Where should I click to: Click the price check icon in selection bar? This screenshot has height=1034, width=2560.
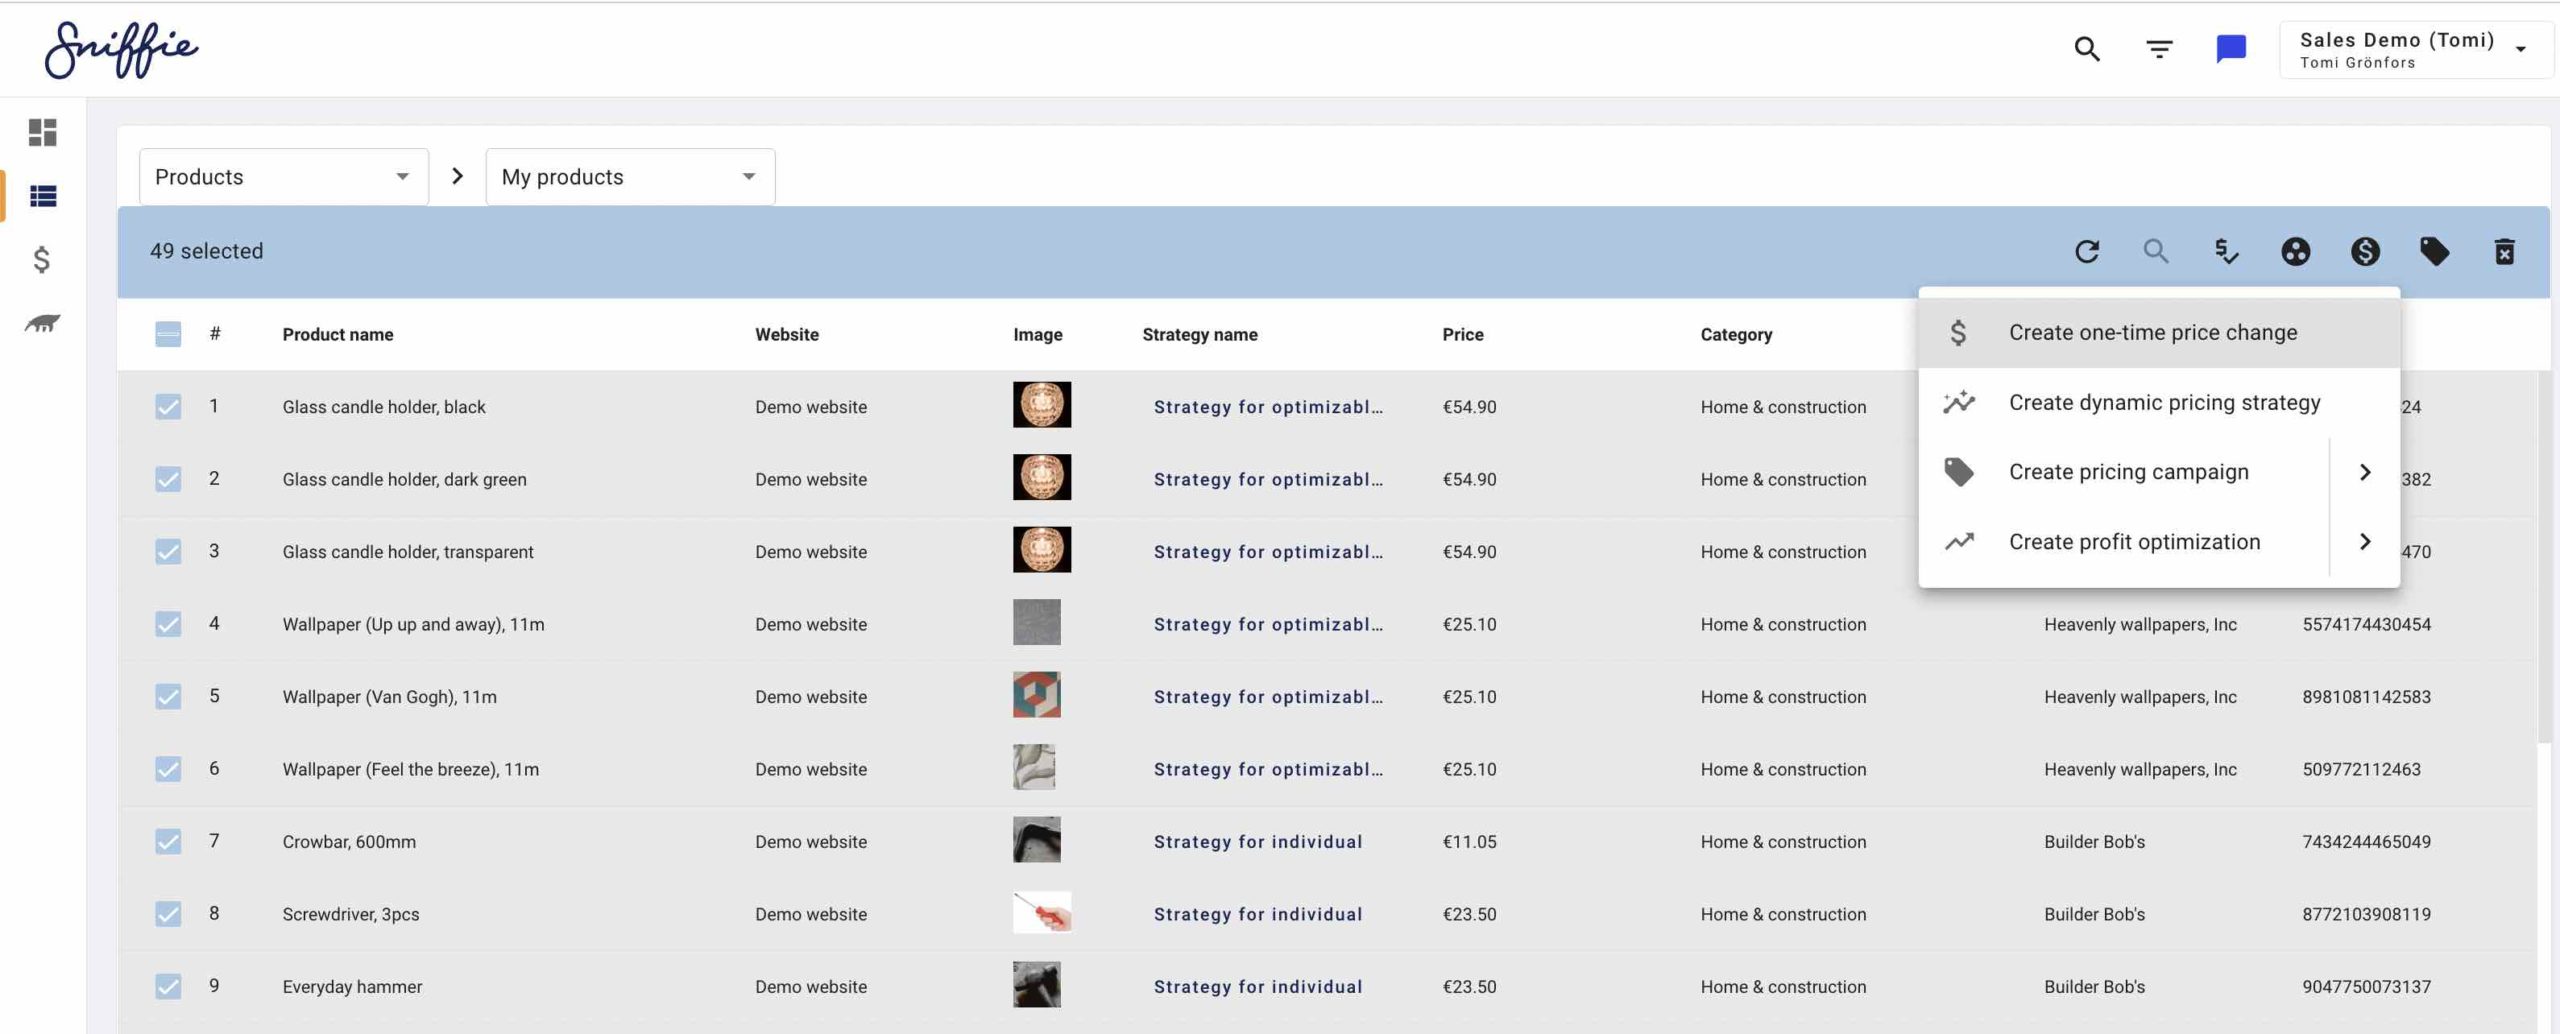[x=2226, y=251]
